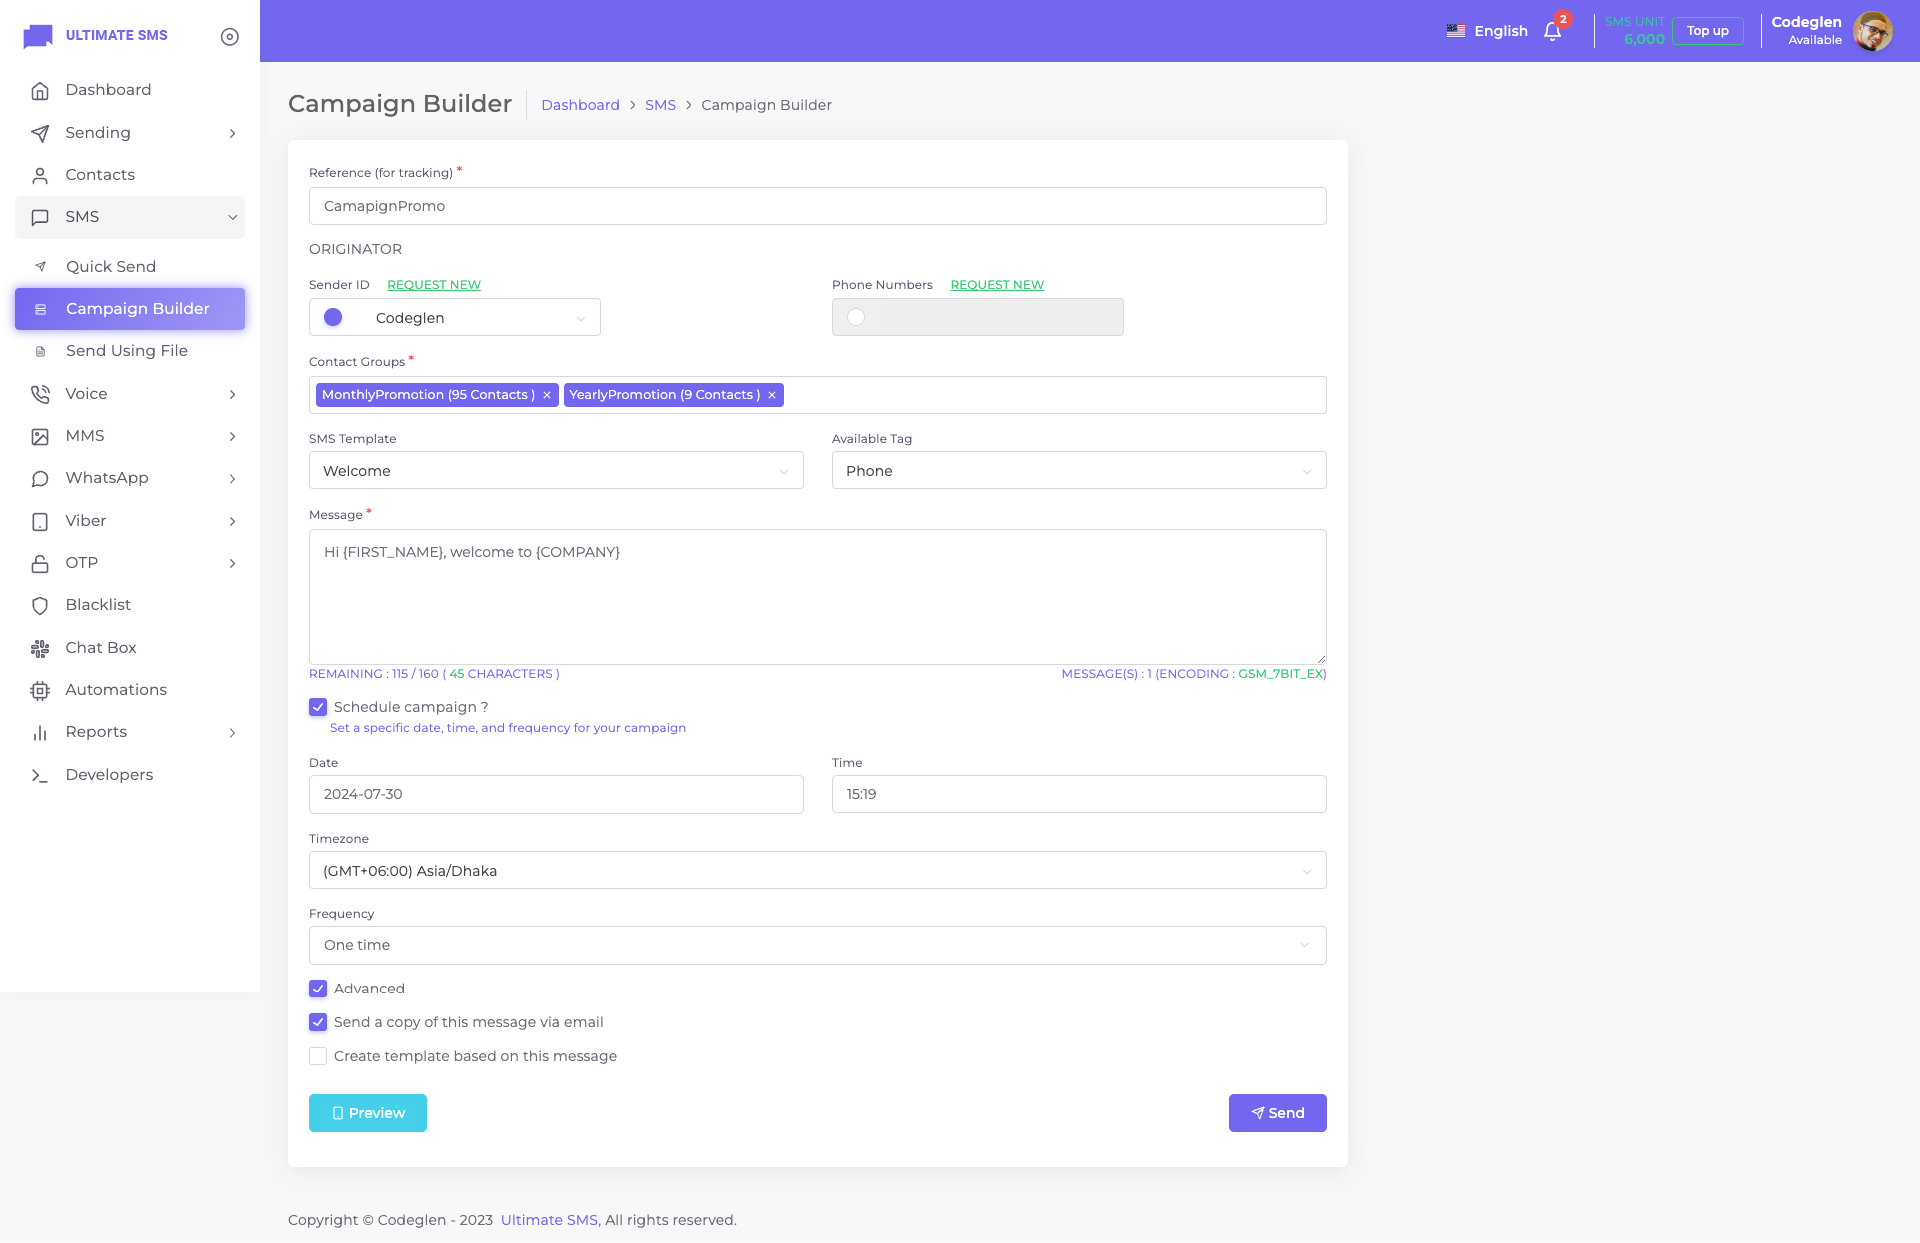Uncheck Schedule campaign checkbox
Image resolution: width=1920 pixels, height=1243 pixels.
point(318,707)
